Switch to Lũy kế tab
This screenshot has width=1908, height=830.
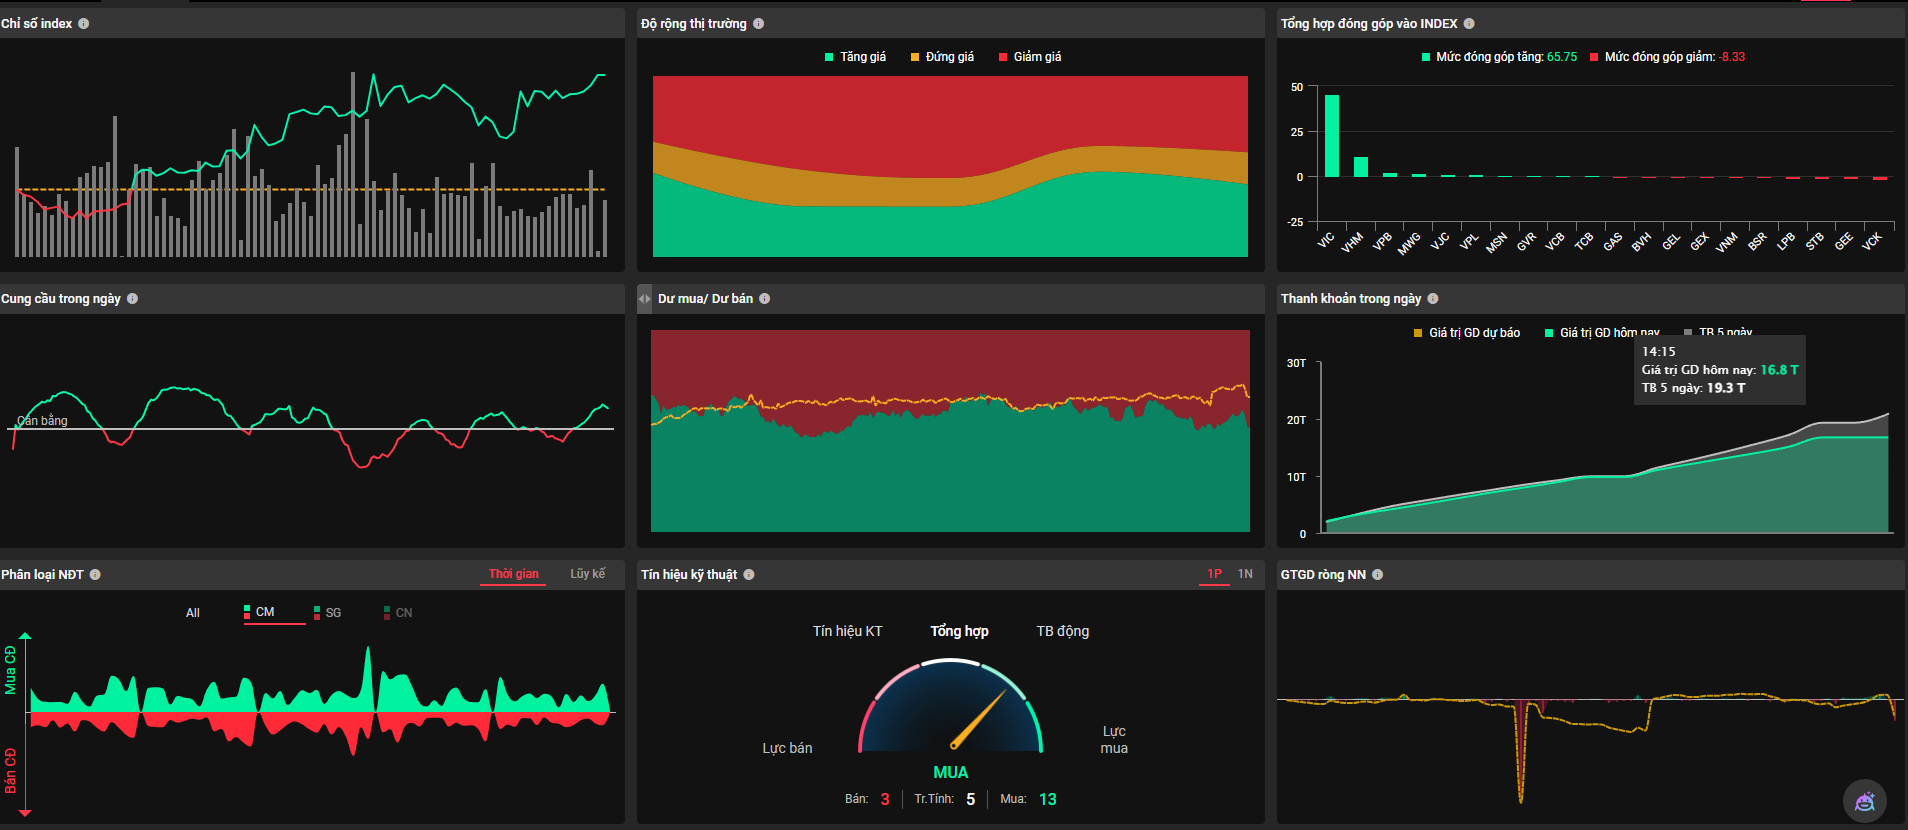click(x=587, y=574)
